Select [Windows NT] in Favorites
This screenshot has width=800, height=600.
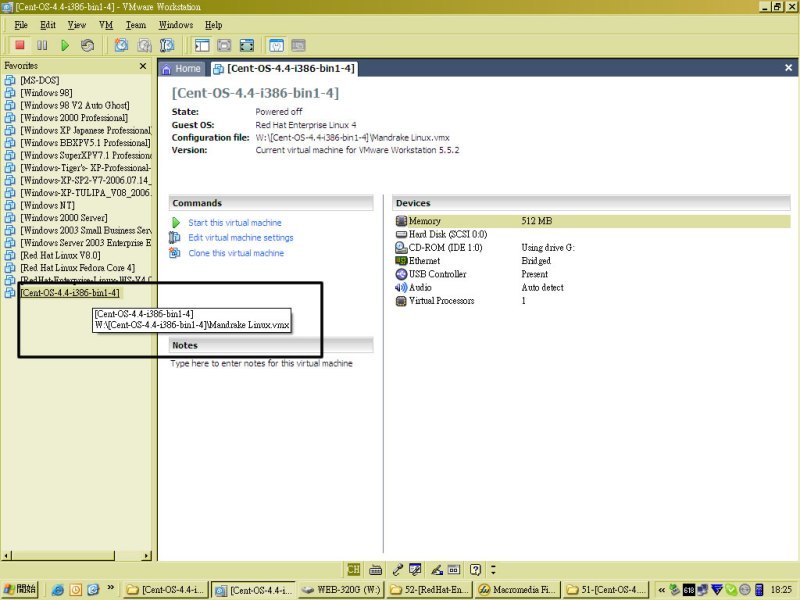[x=47, y=205]
